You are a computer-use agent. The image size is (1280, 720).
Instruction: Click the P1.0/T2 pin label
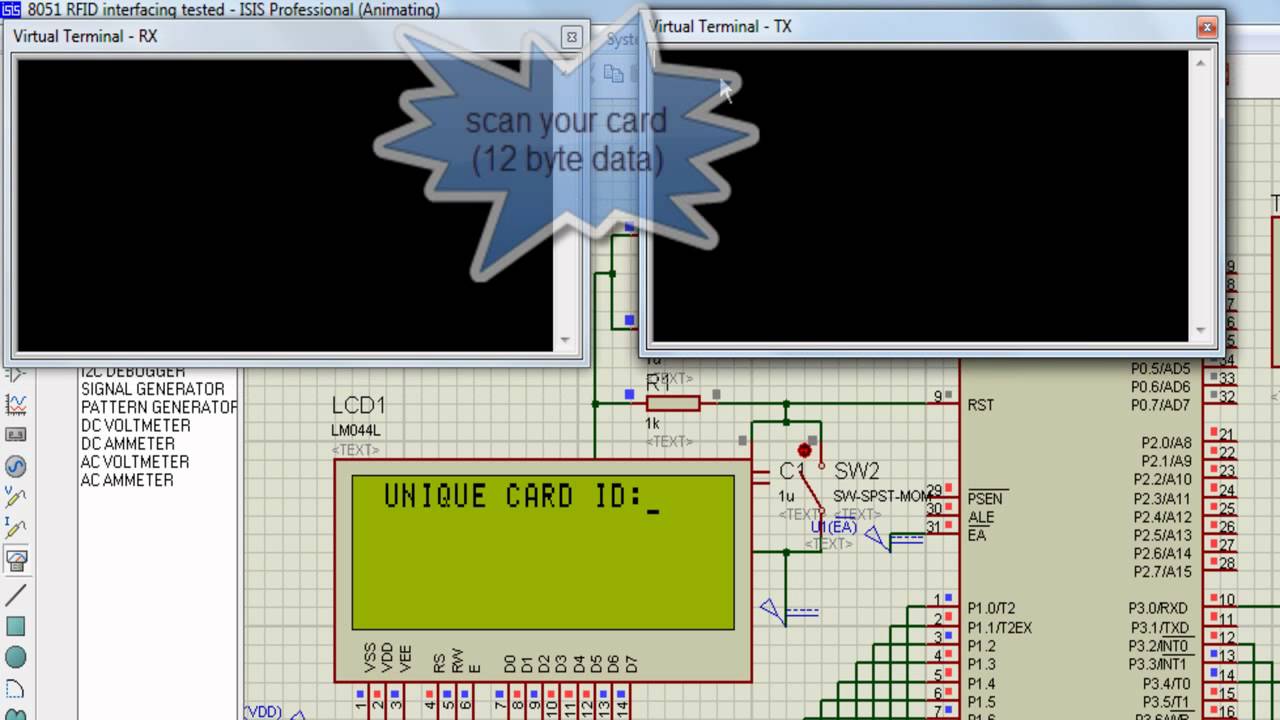[x=991, y=608]
